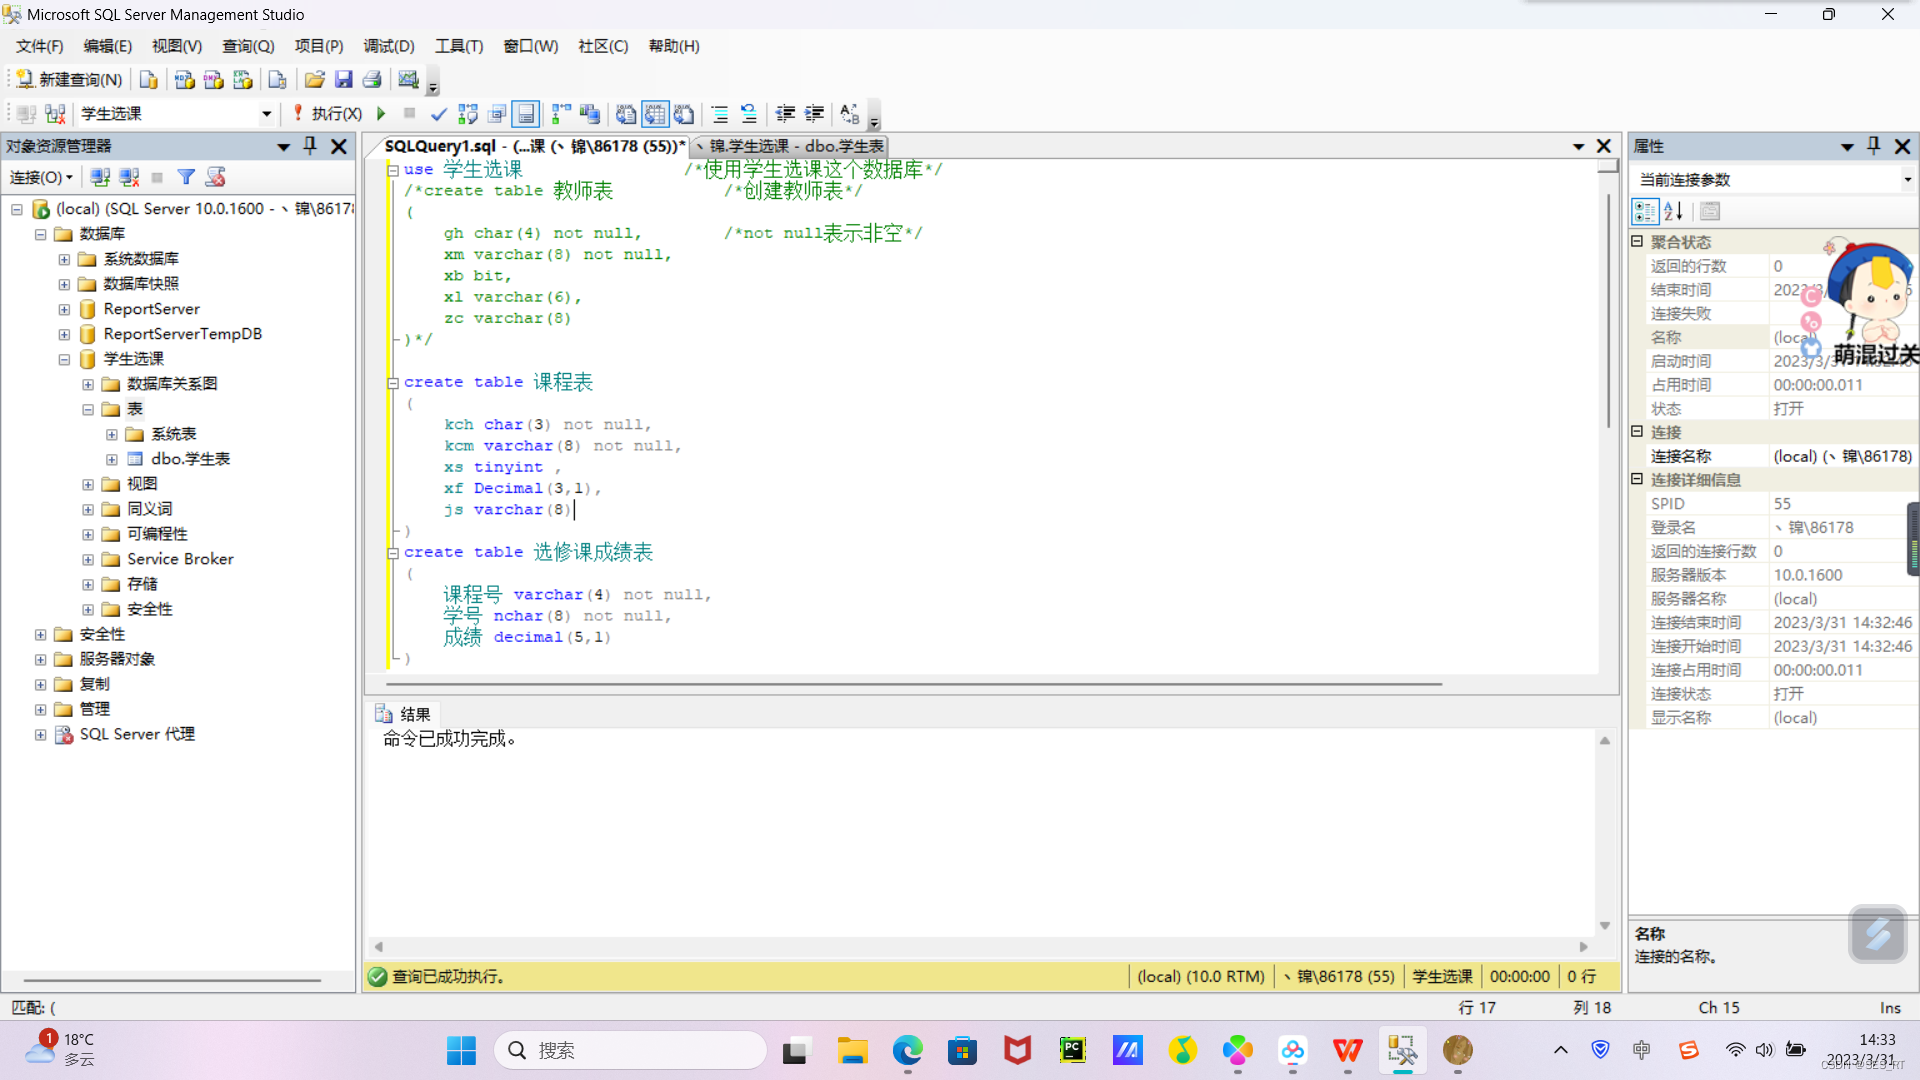
Task: Click the Parse query checkmark icon
Action: (x=438, y=114)
